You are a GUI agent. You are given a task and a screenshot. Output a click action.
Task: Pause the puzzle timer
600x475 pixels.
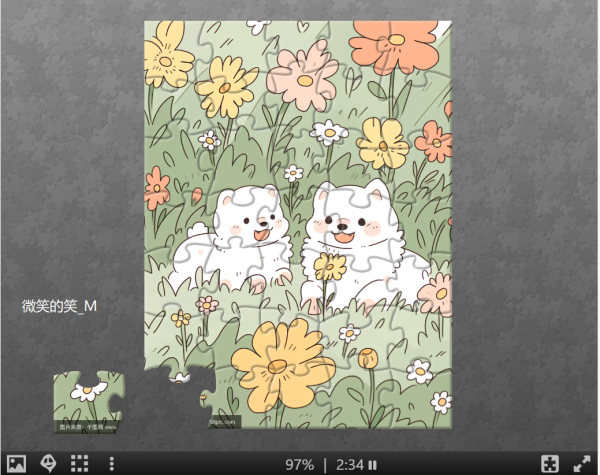tap(373, 465)
